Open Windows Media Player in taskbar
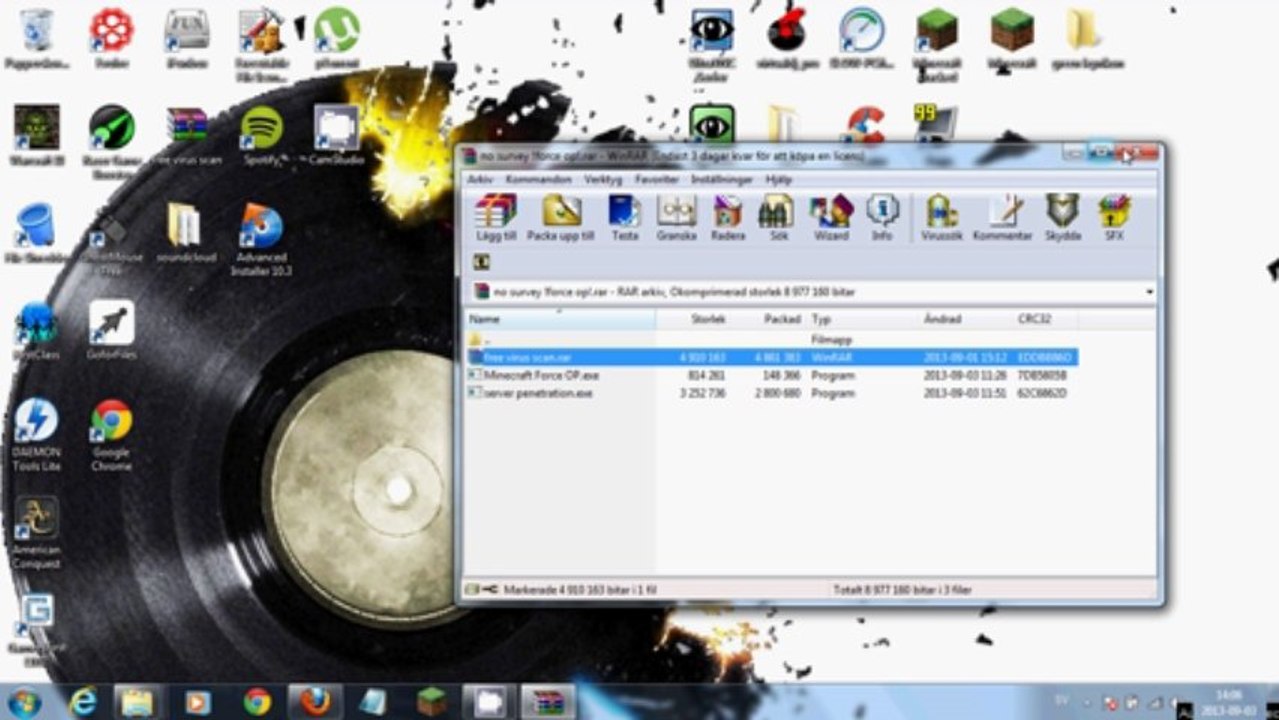Screen dimensions: 1279x720 198,703
